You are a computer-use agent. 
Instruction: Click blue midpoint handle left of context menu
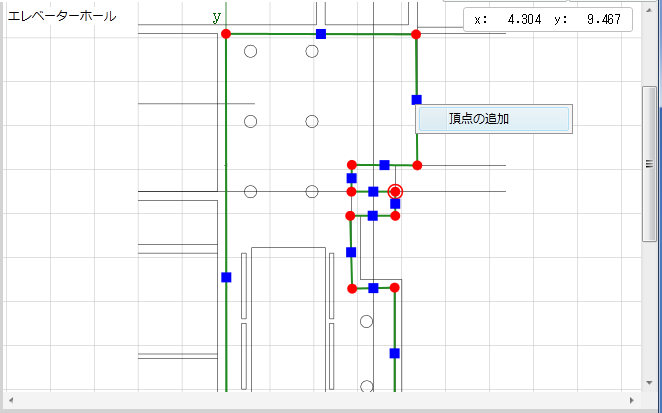[416, 99]
